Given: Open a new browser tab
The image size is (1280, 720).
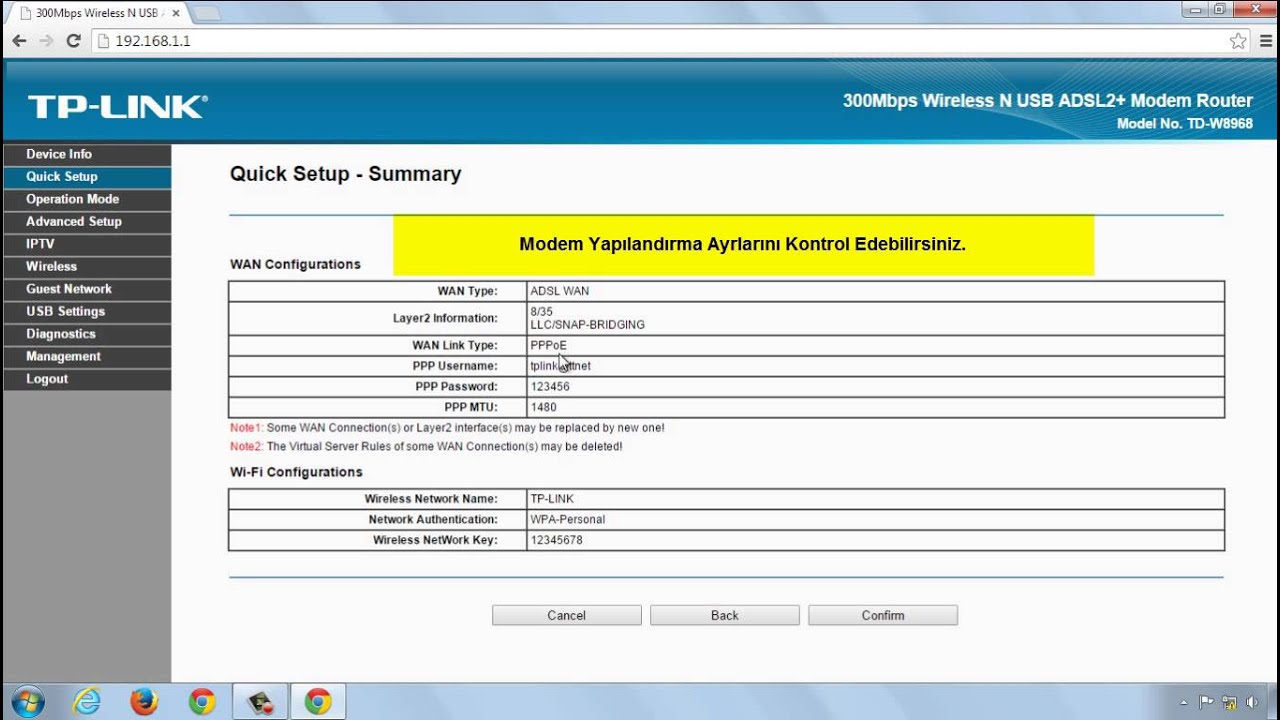Looking at the screenshot, I should [206, 13].
